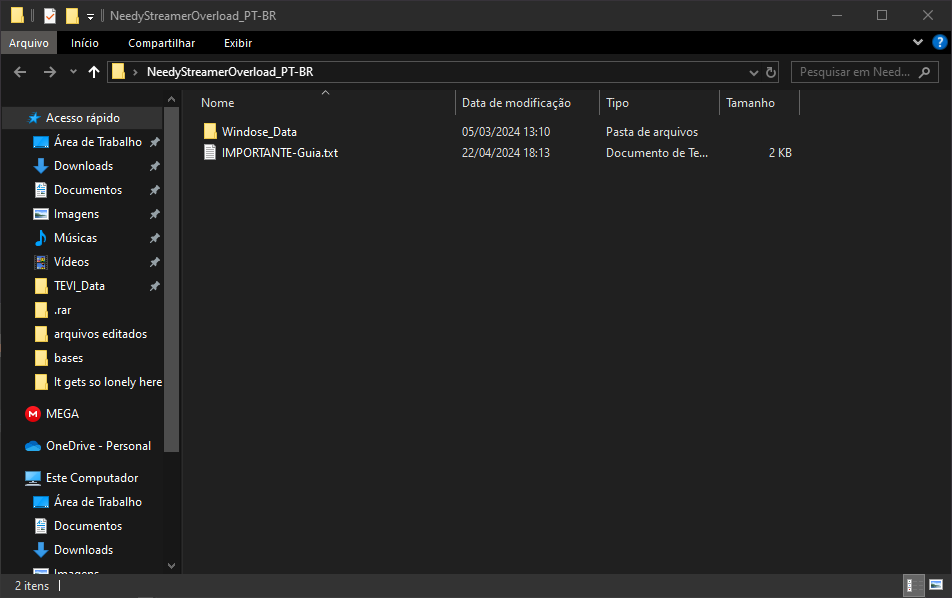Sort by Data de modificação column

(x=516, y=103)
